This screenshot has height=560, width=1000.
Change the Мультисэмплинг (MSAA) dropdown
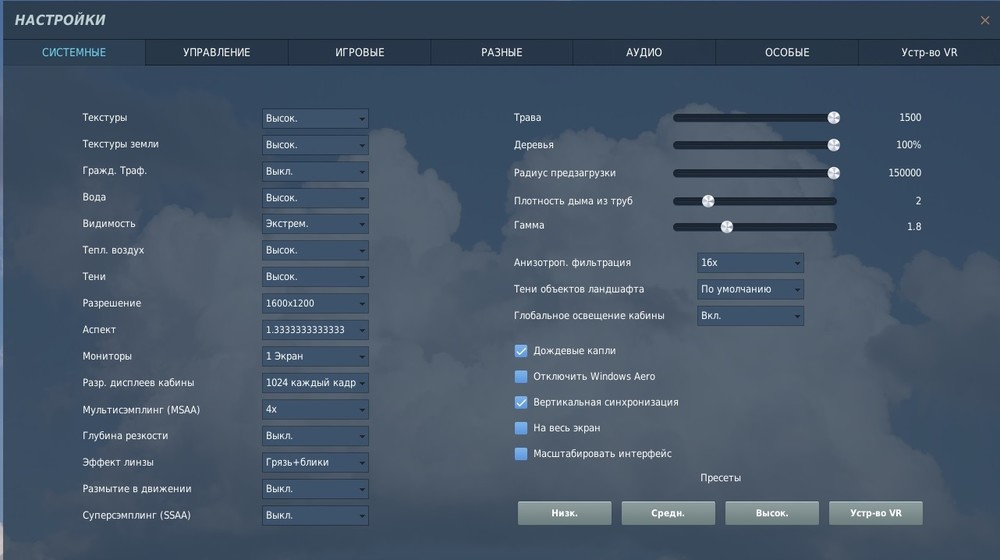point(315,409)
